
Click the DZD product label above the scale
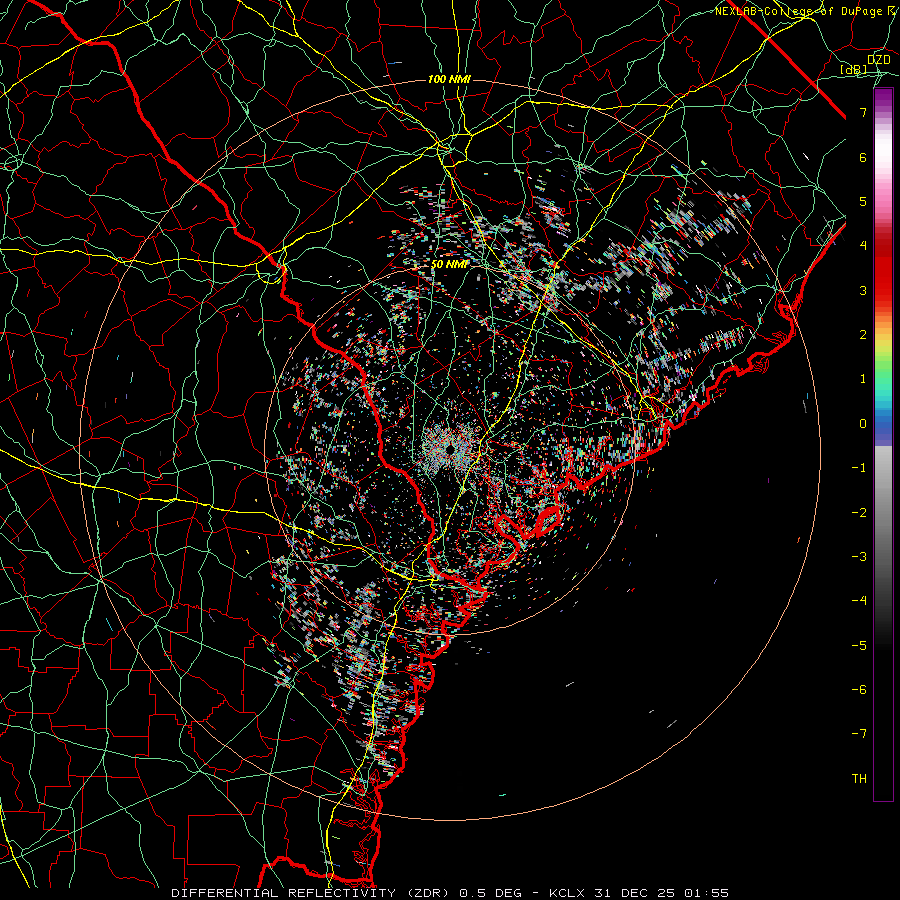click(878, 59)
